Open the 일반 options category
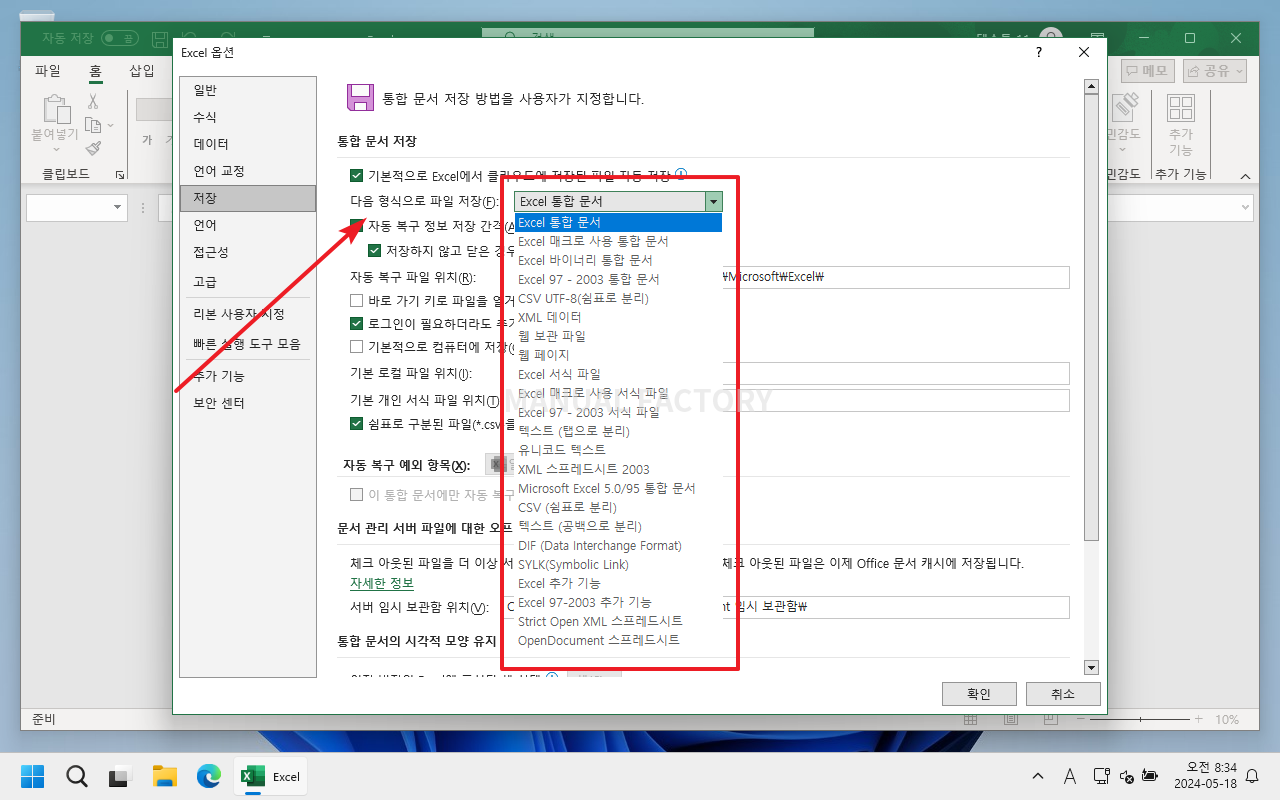The width and height of the screenshot is (1280, 800). [x=248, y=90]
